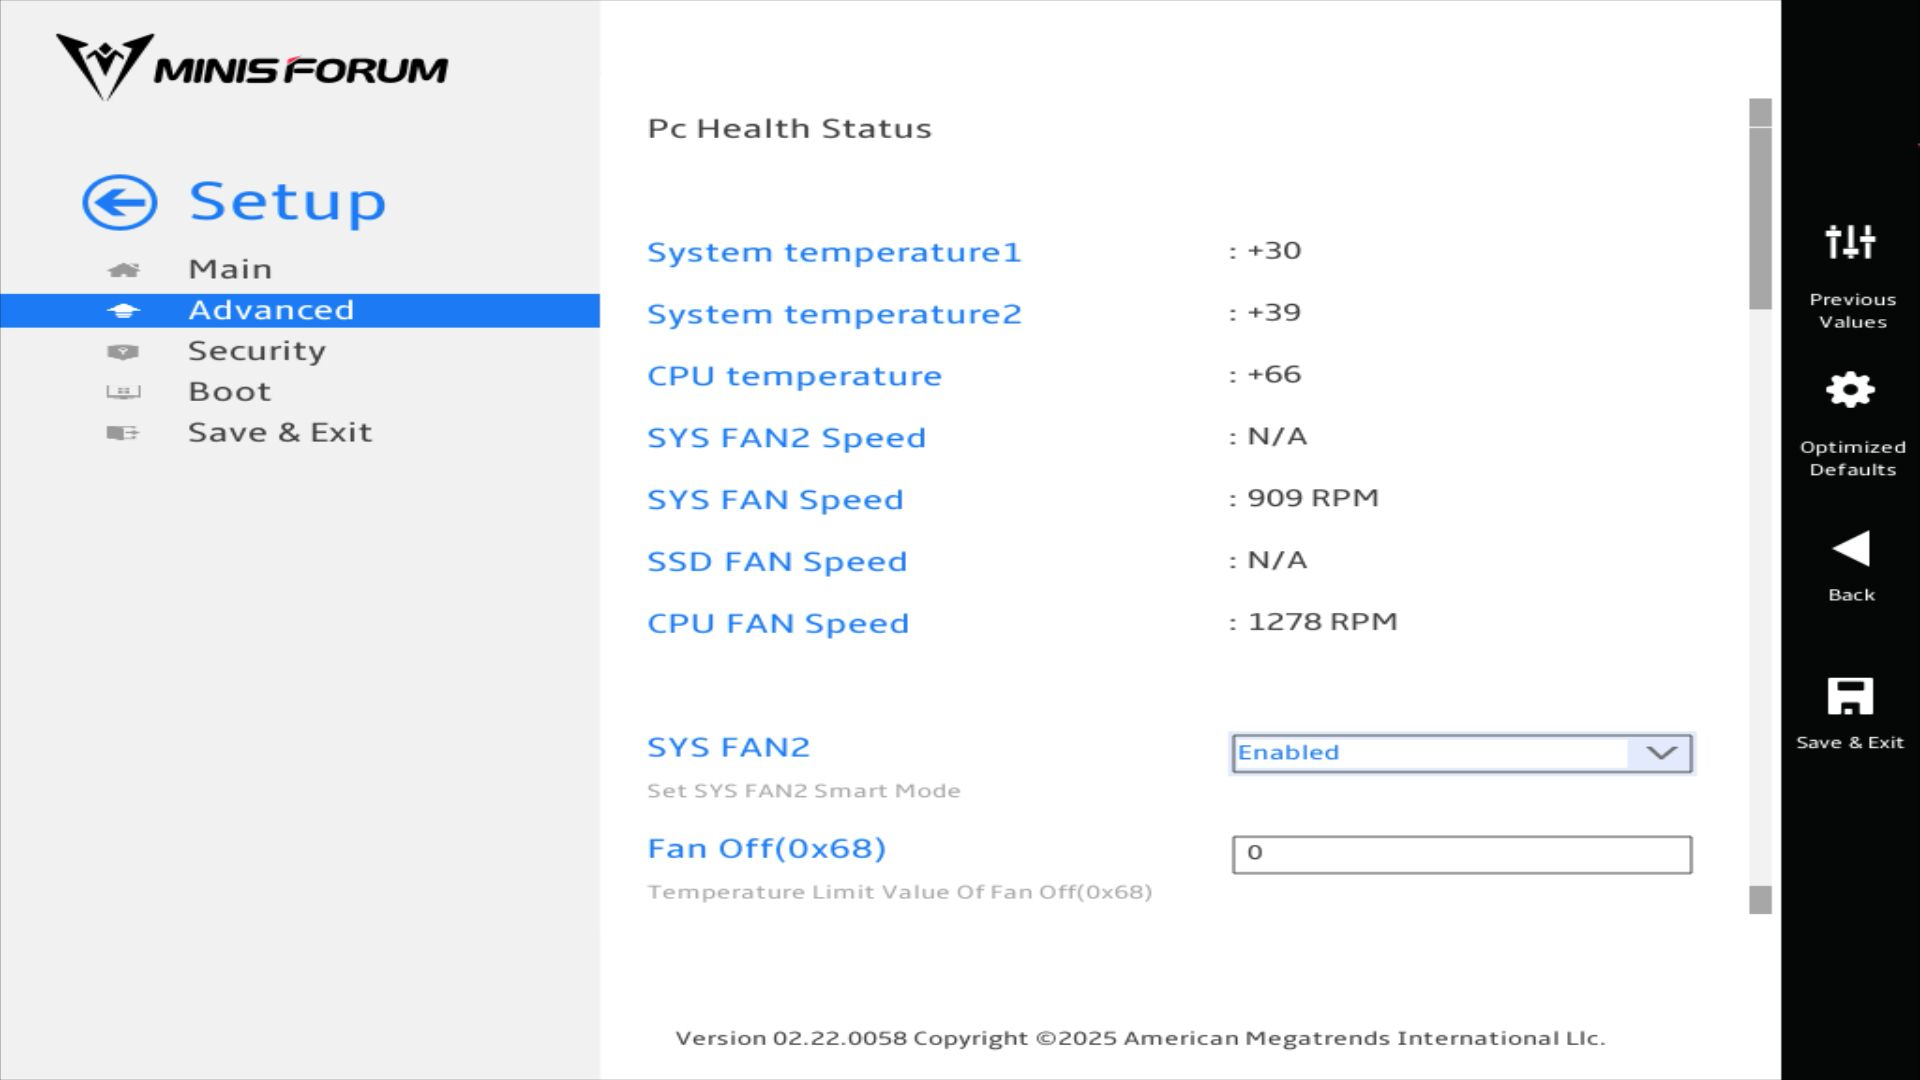The height and width of the screenshot is (1080, 1920).
Task: Click the vertical scrollbar thumb
Action: tap(1760, 215)
